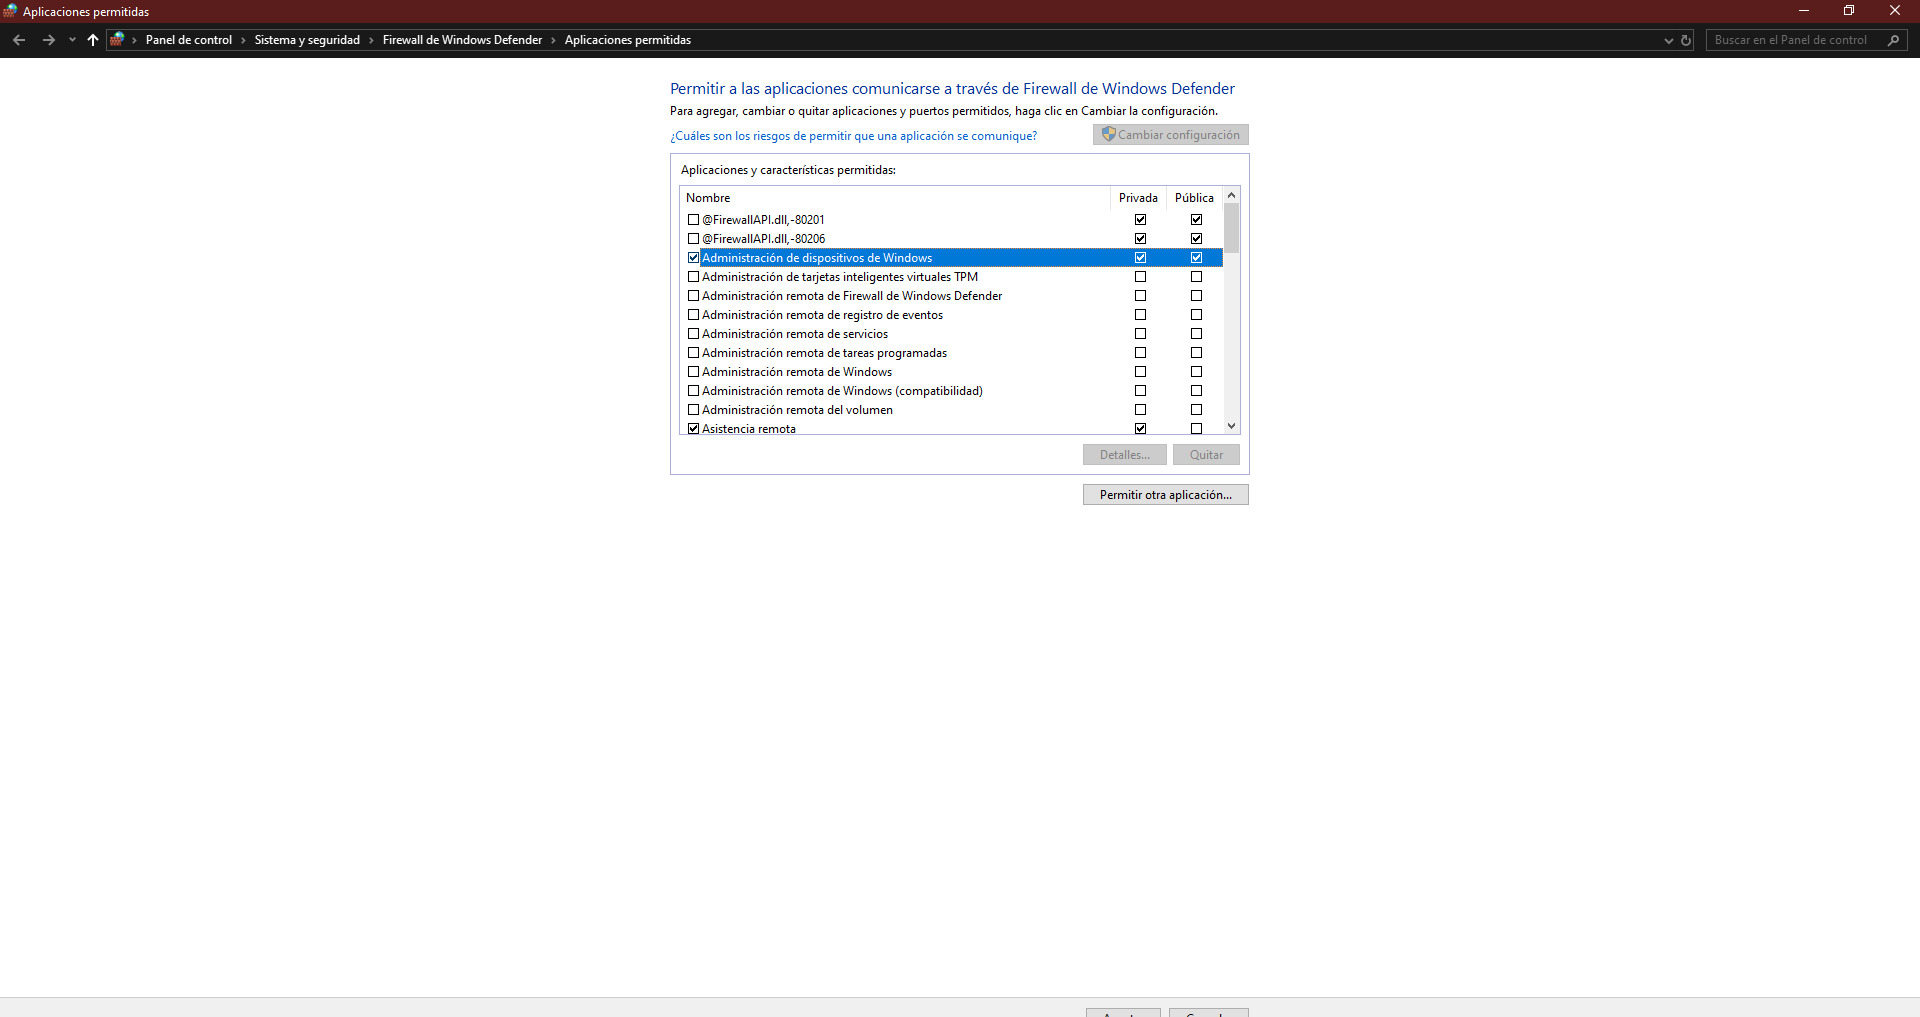Open link about risks of allowing an app
This screenshot has width=1920, height=1017.
[x=853, y=136]
